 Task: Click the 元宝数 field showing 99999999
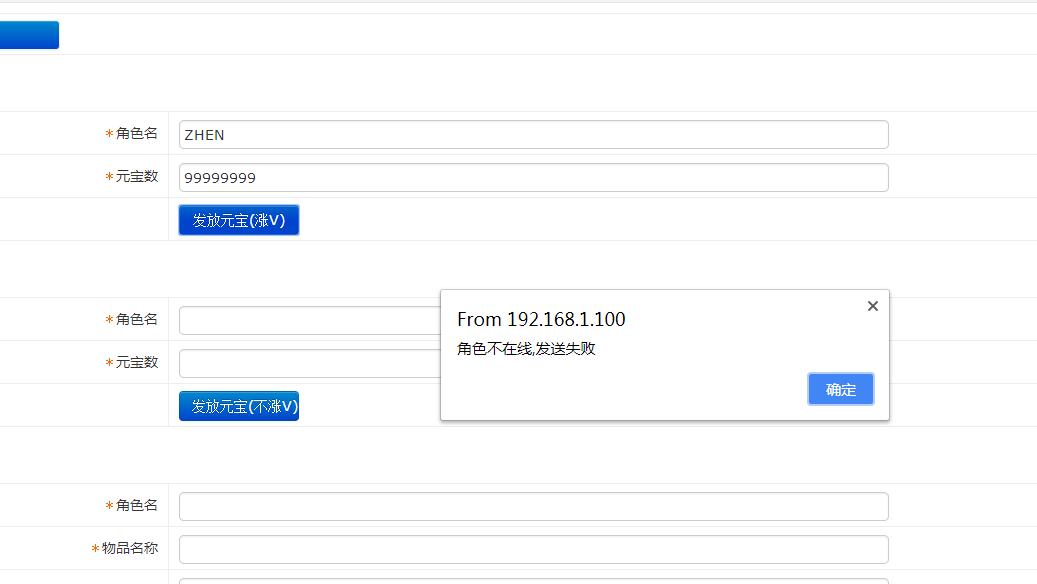click(x=533, y=178)
